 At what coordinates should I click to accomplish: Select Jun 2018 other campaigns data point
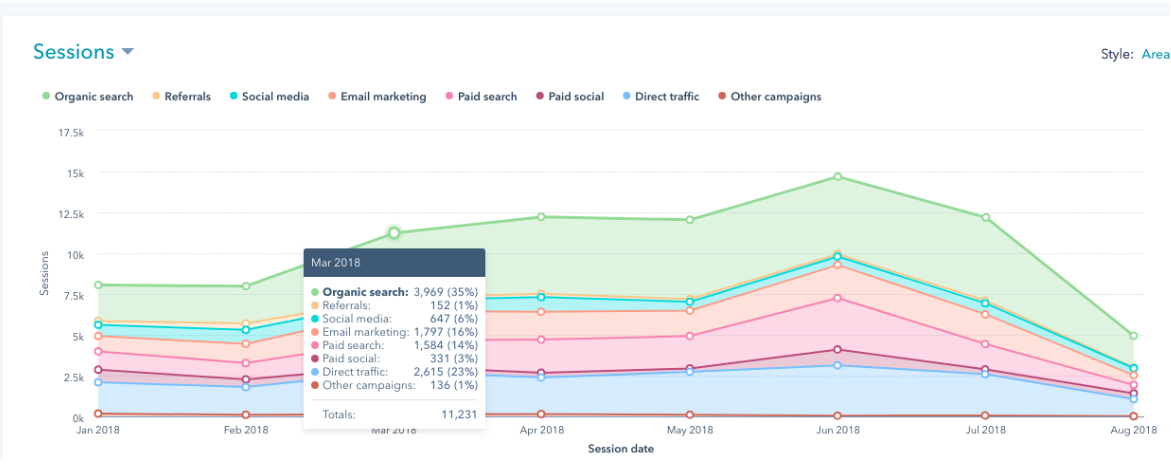click(838, 415)
